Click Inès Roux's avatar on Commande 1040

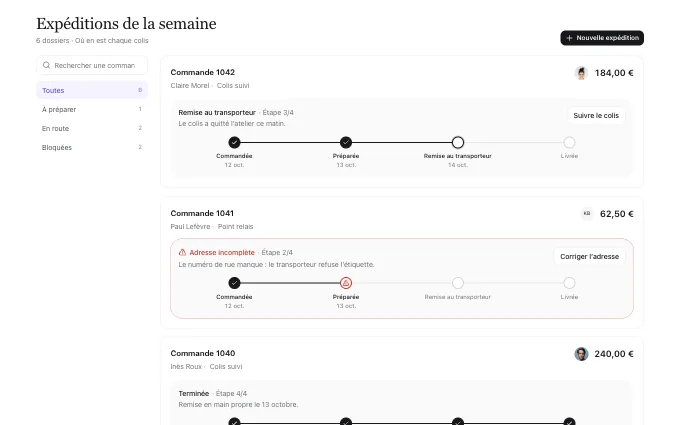click(581, 354)
